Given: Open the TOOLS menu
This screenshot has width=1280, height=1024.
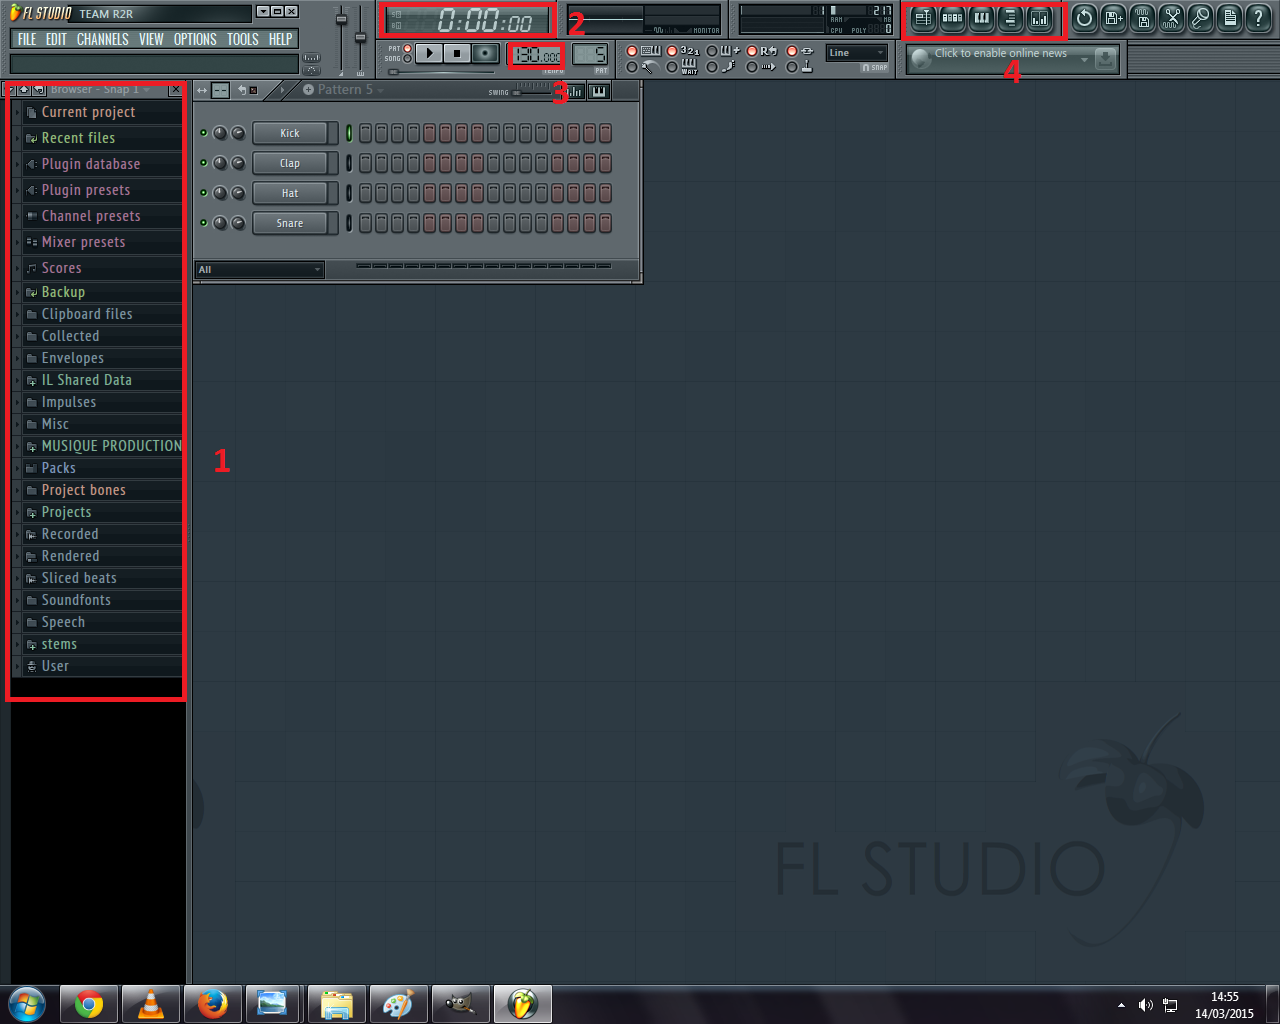Looking at the screenshot, I should tap(243, 39).
